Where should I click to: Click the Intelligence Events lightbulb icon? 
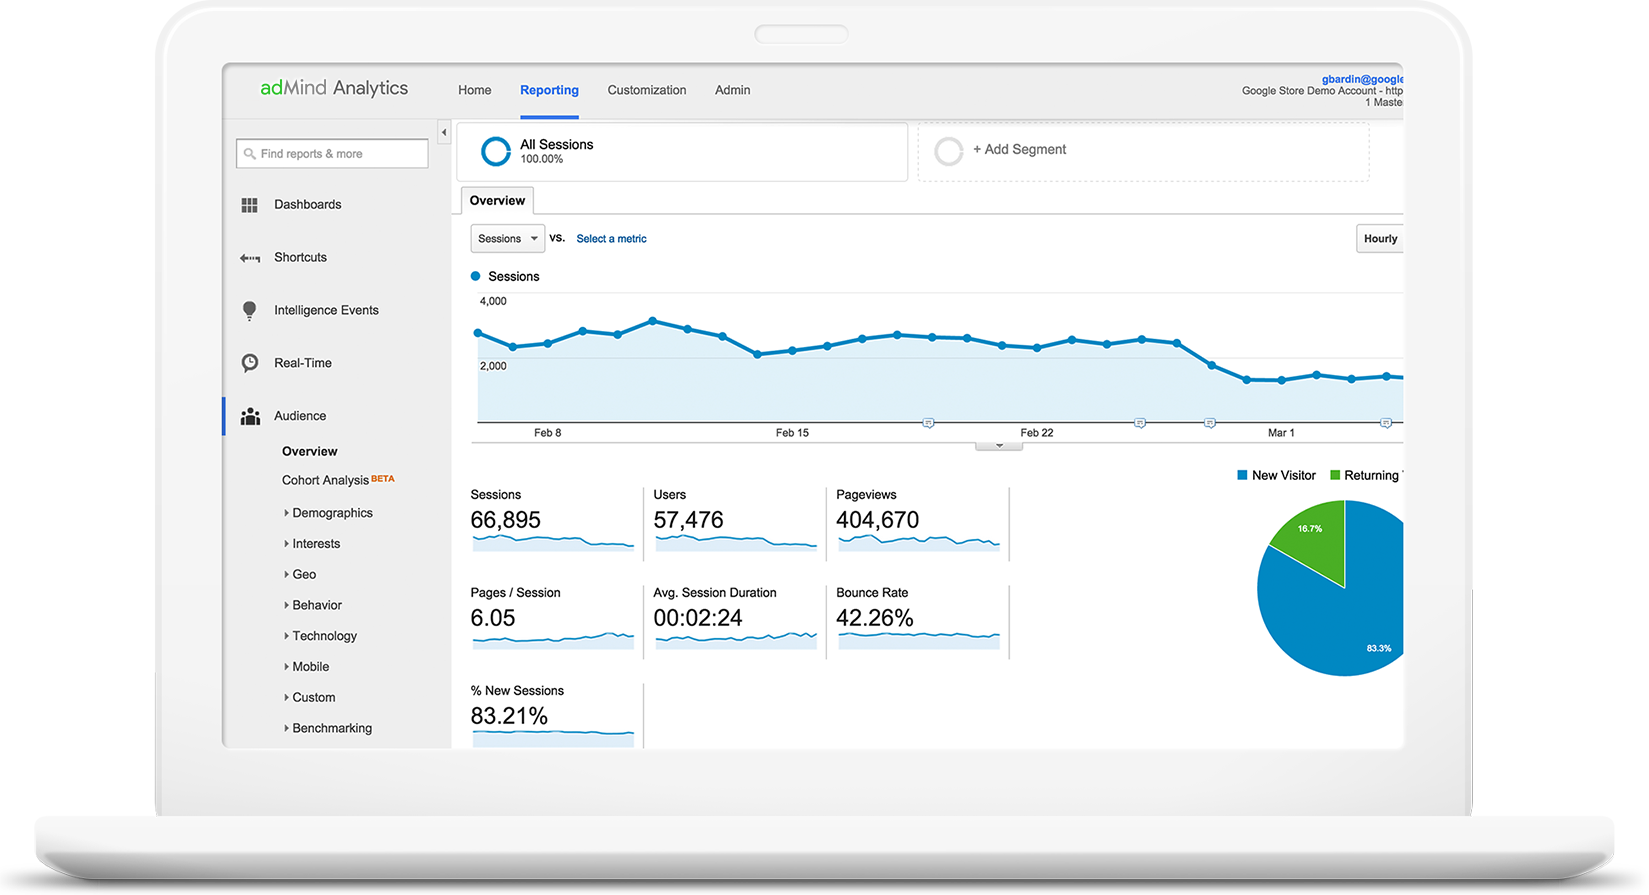[249, 311]
